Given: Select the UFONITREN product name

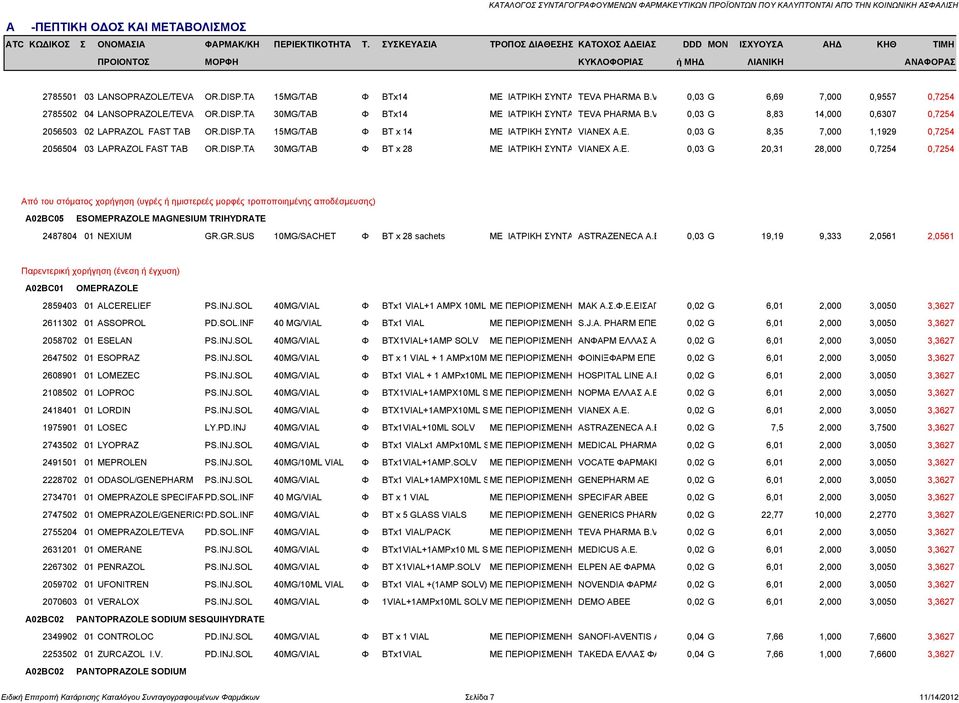Looking at the screenshot, I should [x=123, y=585].
